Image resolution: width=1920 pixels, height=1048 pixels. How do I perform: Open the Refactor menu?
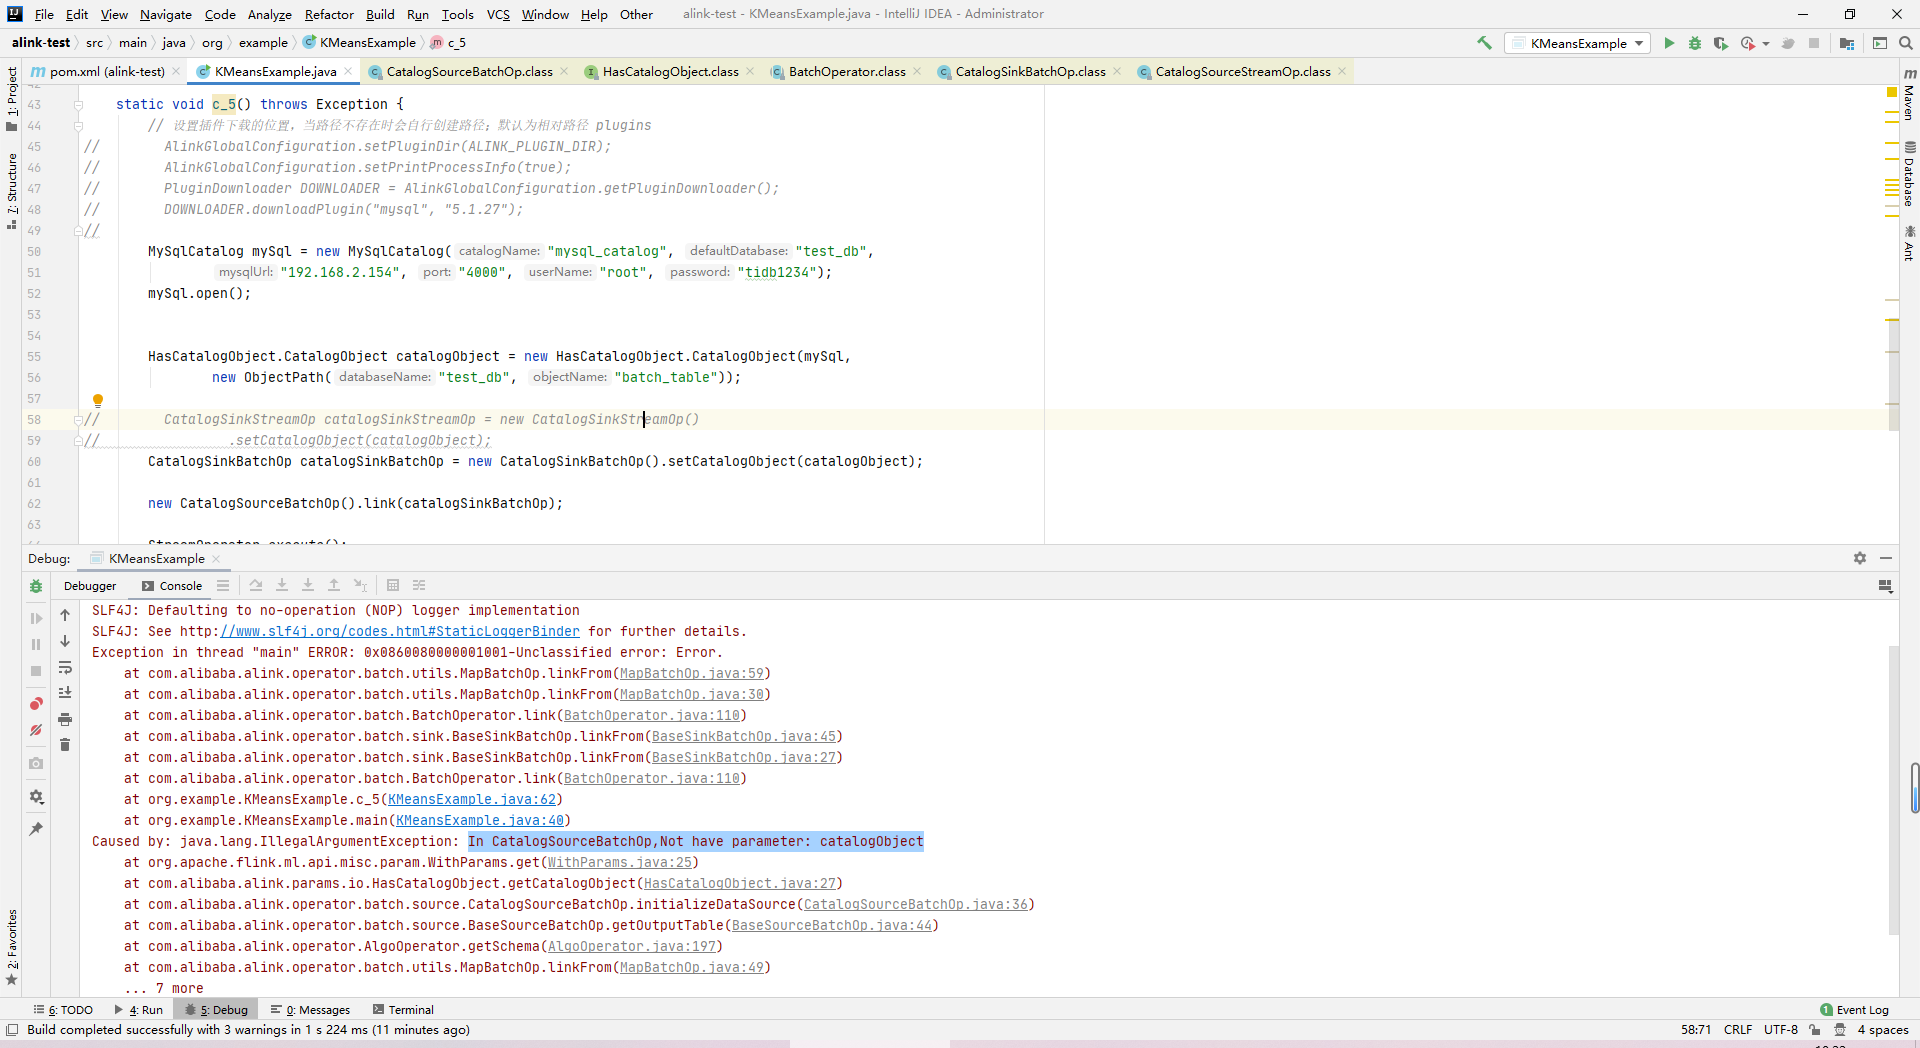[329, 14]
